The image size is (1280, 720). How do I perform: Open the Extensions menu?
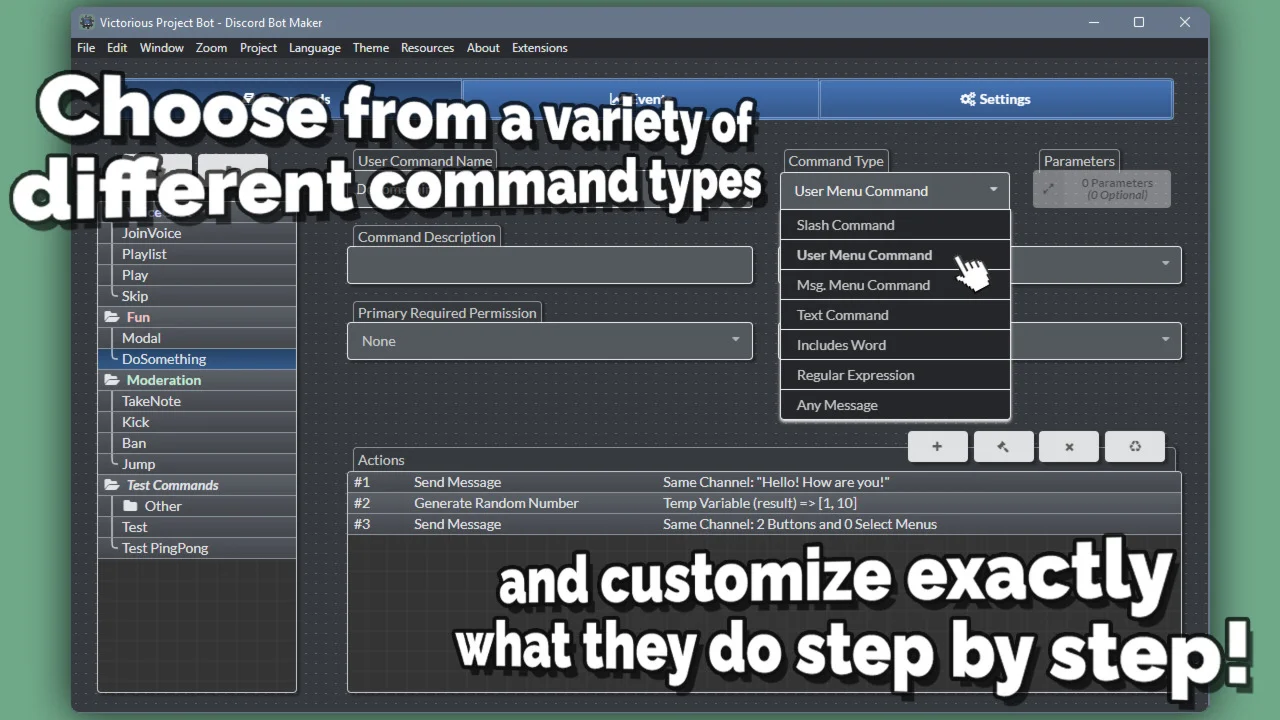click(x=539, y=48)
